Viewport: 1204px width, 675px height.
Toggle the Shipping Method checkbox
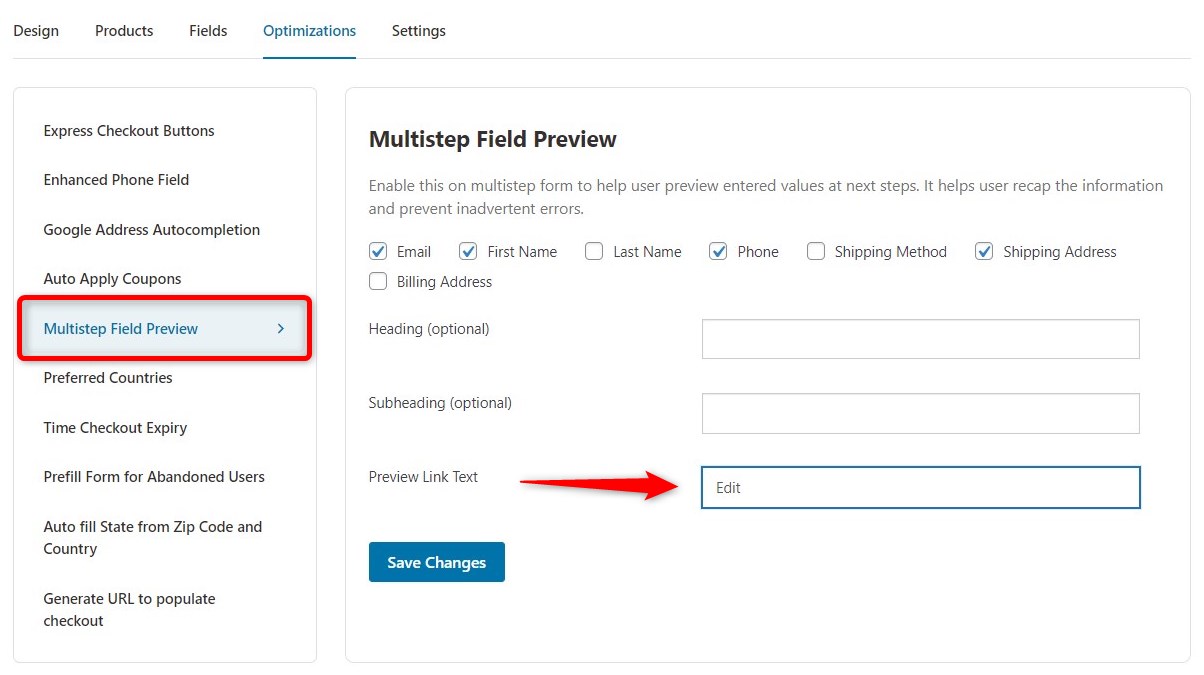click(x=816, y=251)
